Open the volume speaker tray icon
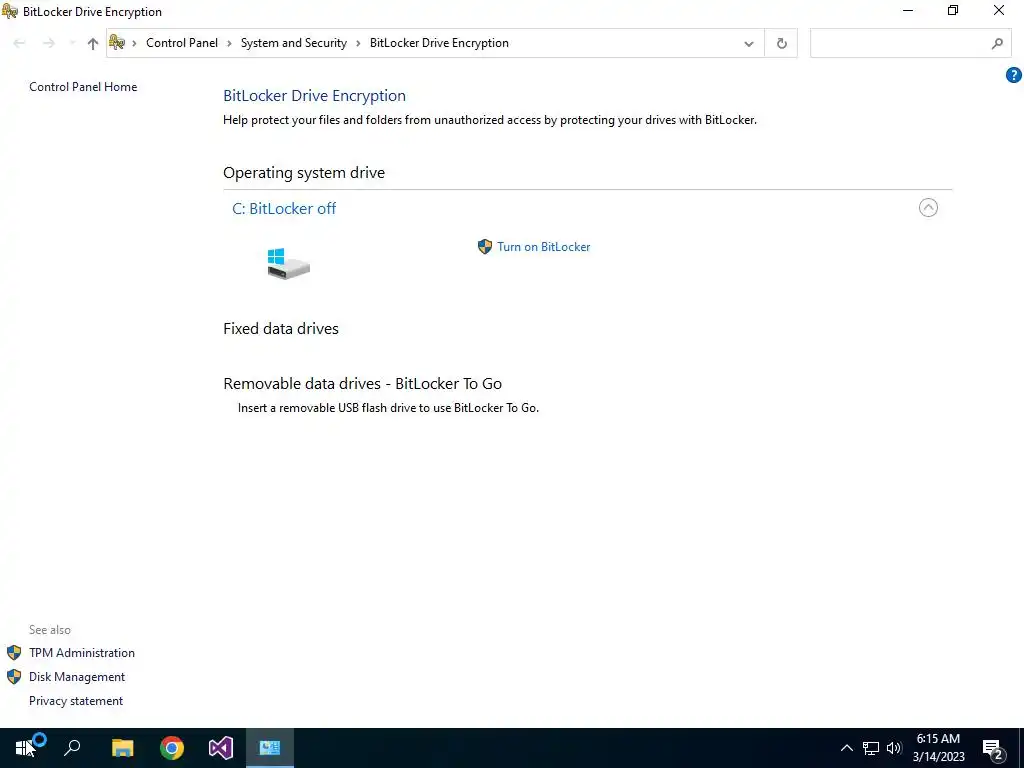 [894, 748]
